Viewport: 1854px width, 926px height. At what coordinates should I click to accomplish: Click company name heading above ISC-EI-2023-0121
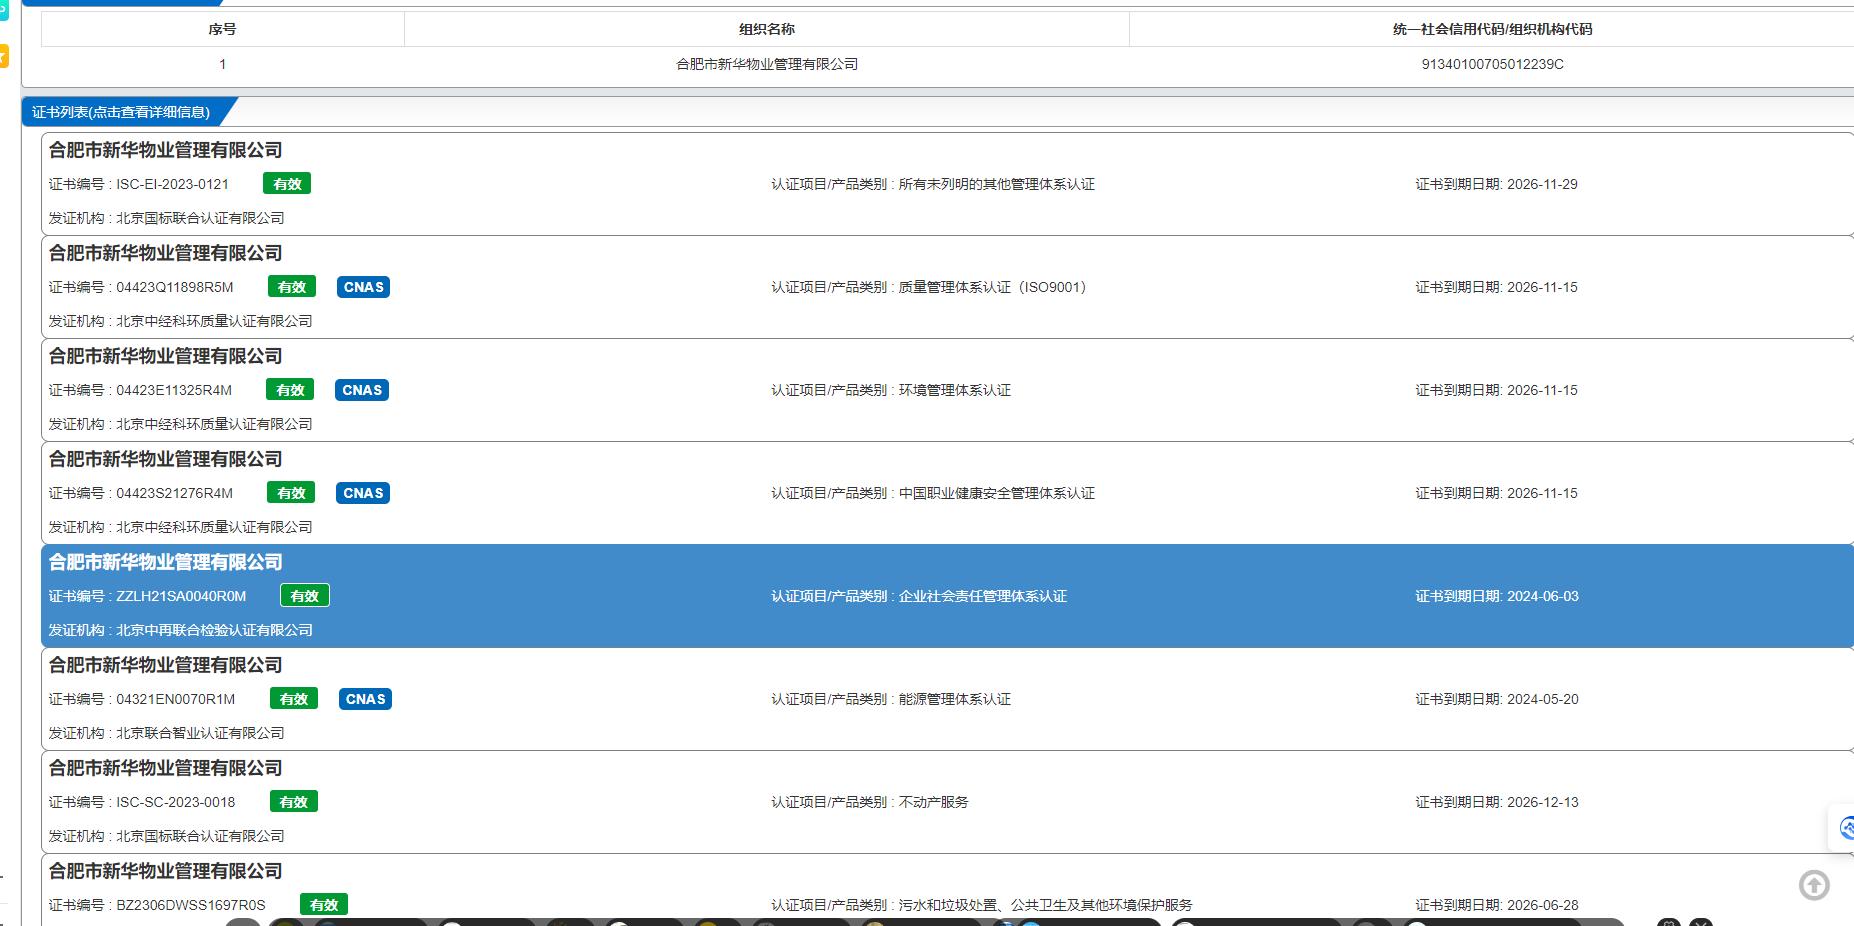(x=166, y=150)
